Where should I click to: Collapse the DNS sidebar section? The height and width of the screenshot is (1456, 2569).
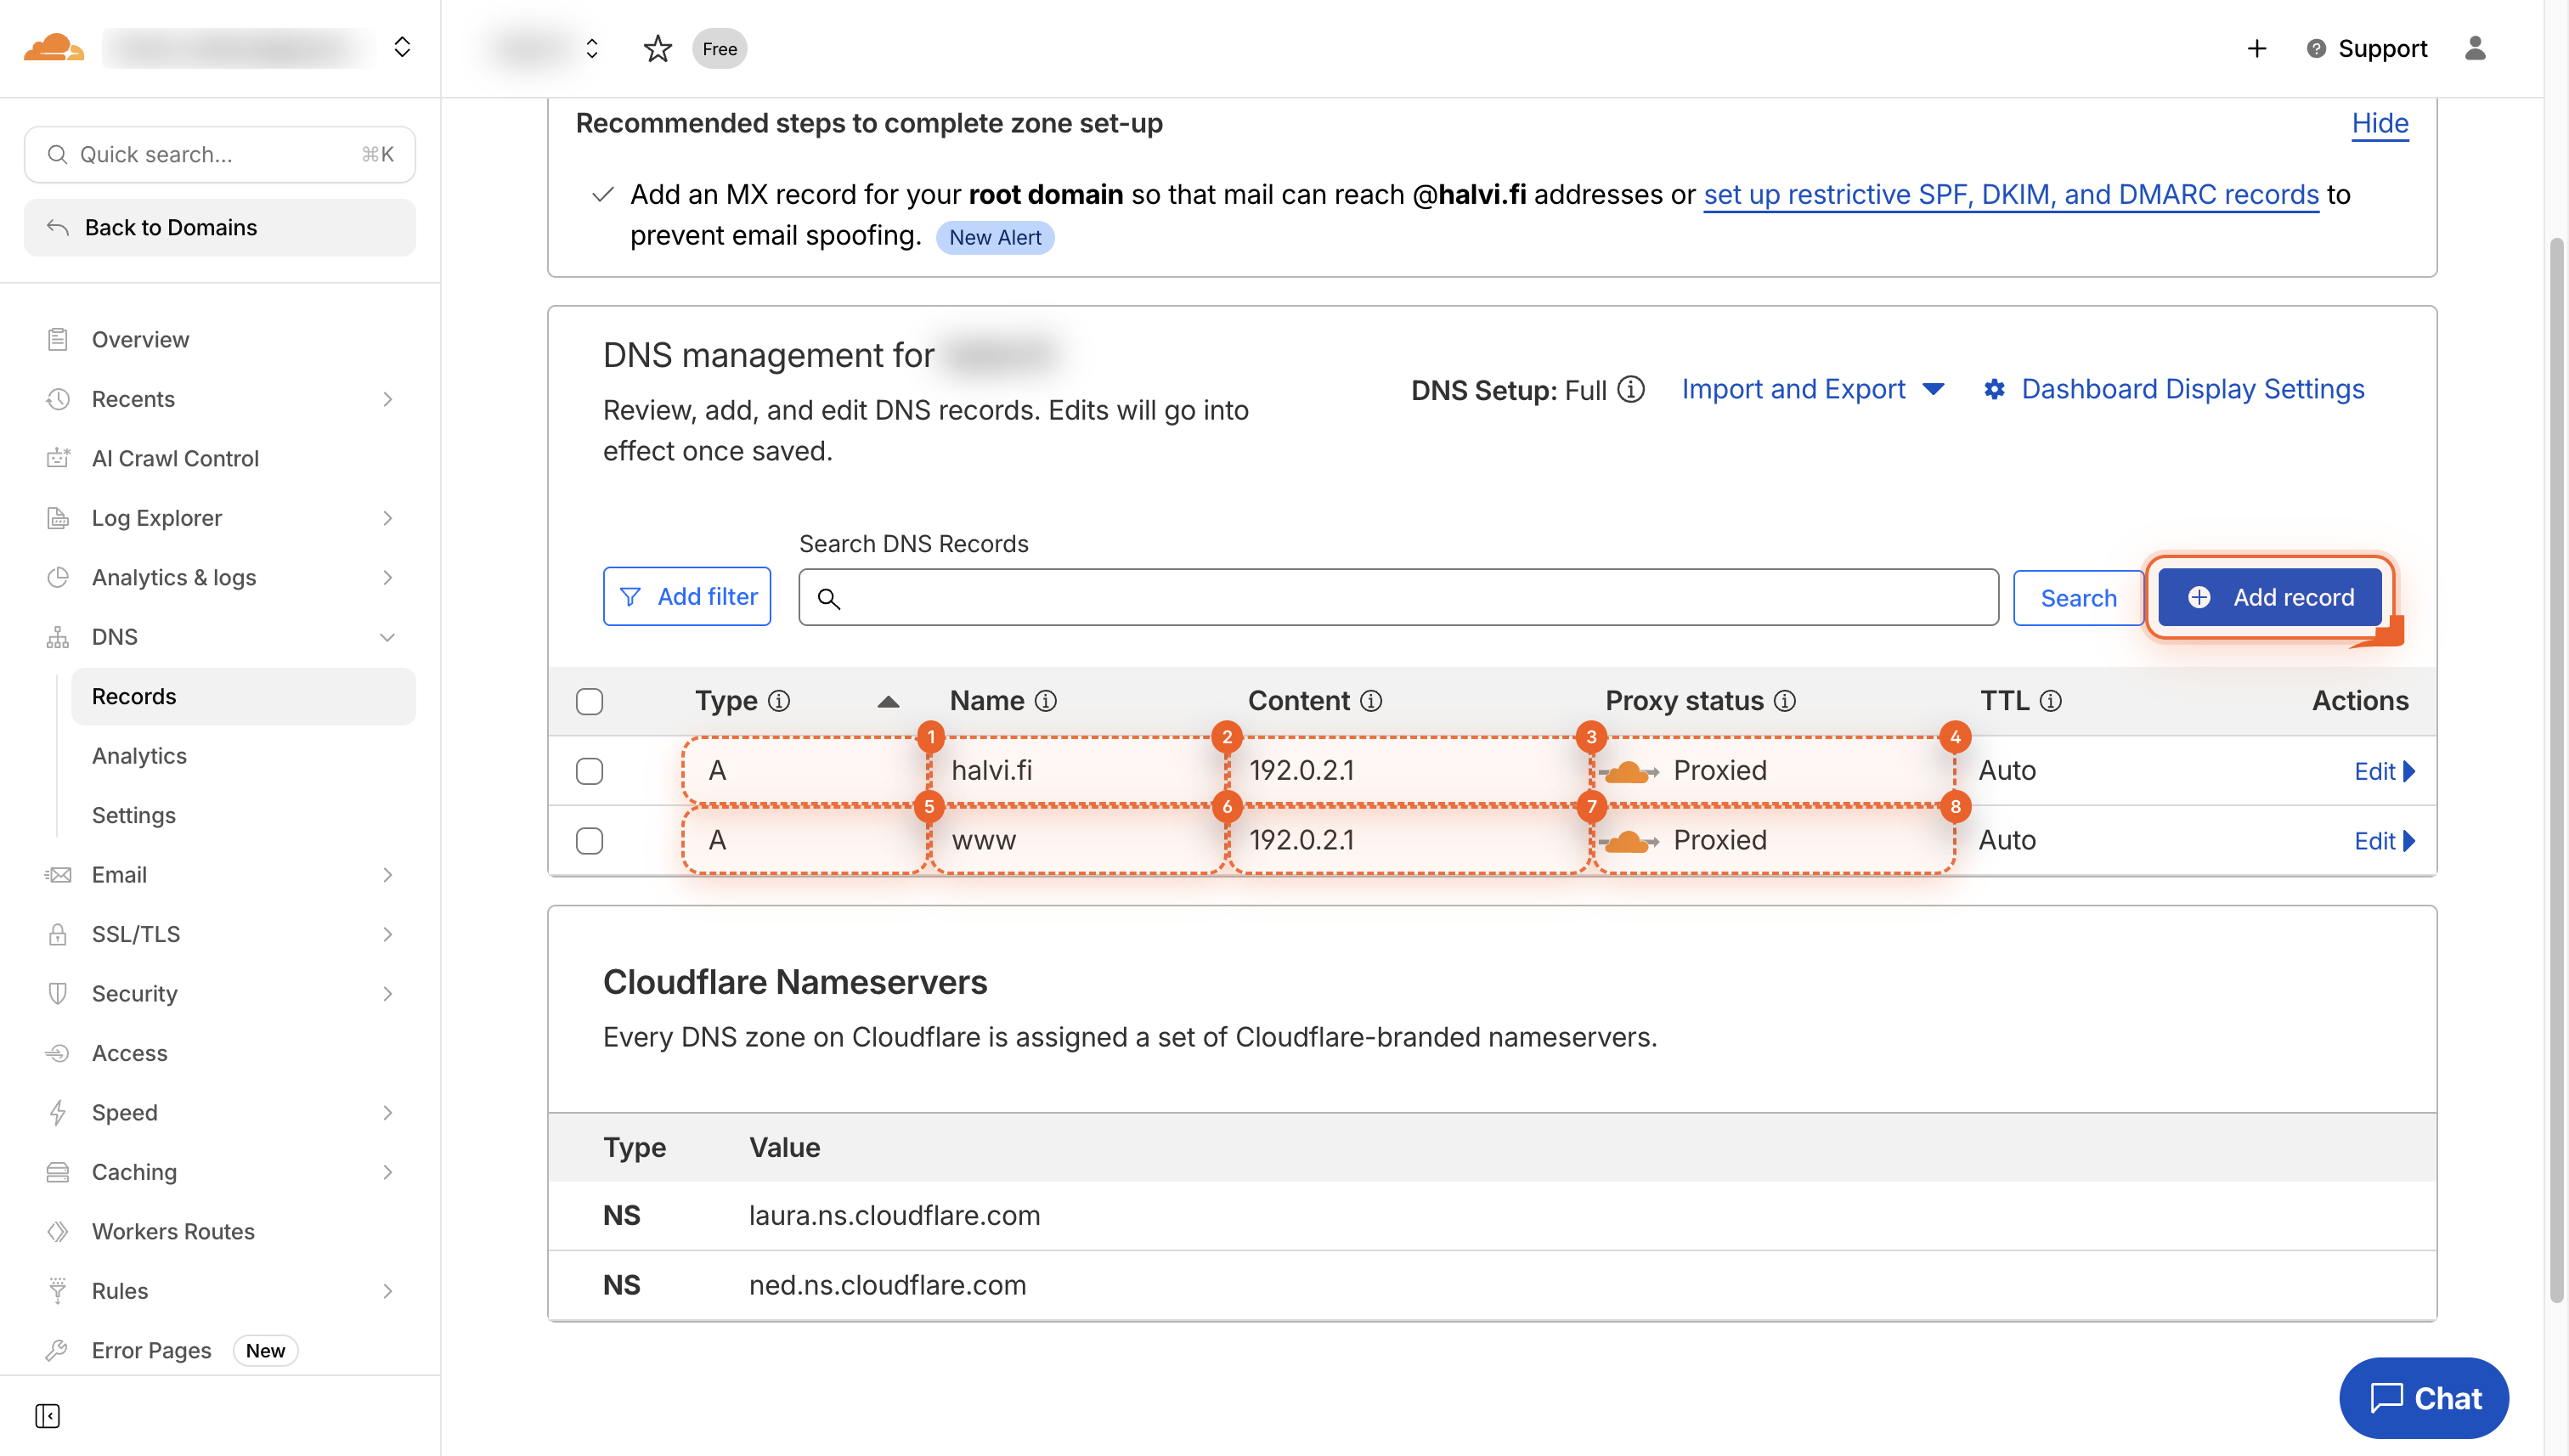[387, 637]
